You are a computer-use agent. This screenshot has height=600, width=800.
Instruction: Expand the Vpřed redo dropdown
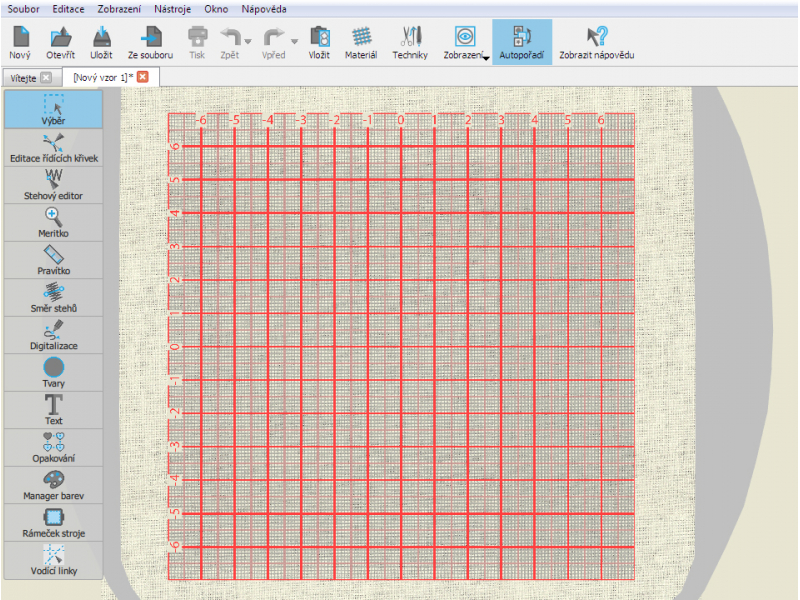(293, 42)
